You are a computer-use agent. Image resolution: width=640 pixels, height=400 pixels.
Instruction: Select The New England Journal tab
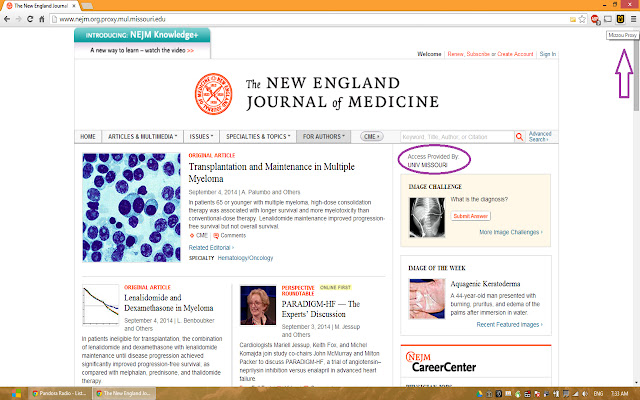pos(40,6)
